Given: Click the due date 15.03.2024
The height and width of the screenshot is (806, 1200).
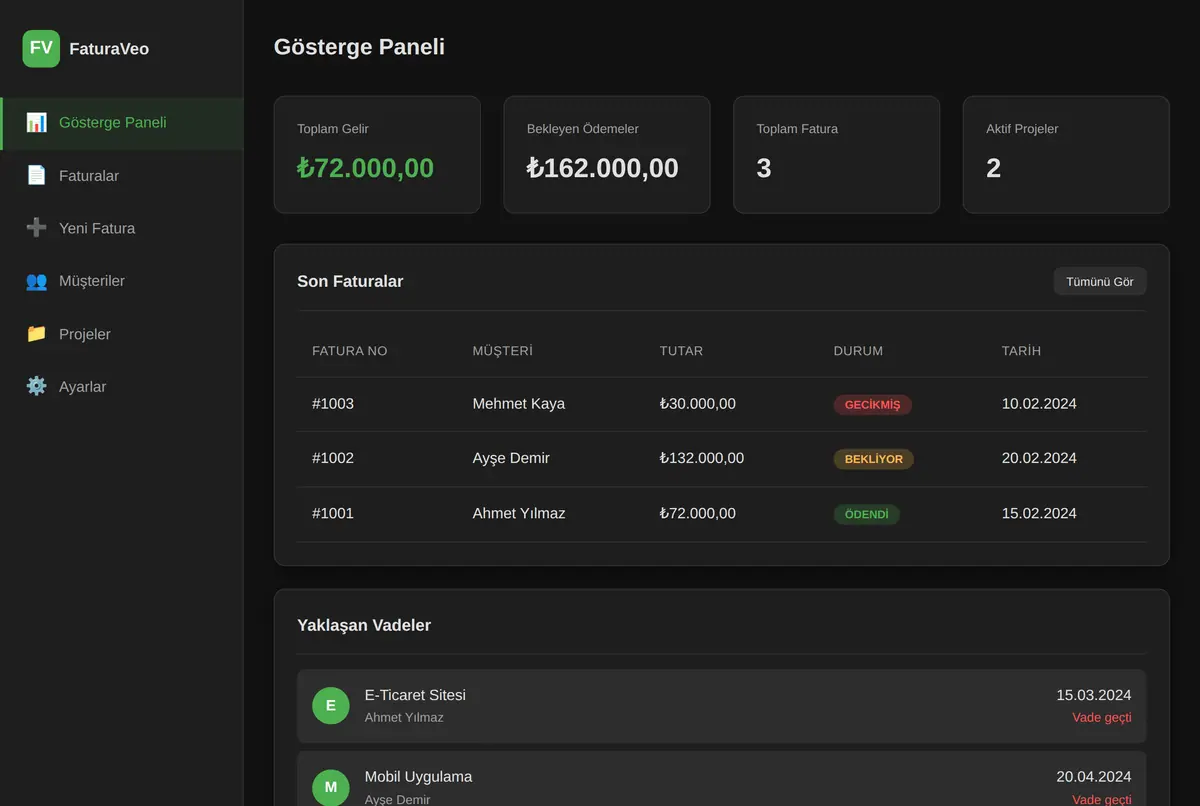Looking at the screenshot, I should [x=1094, y=696].
